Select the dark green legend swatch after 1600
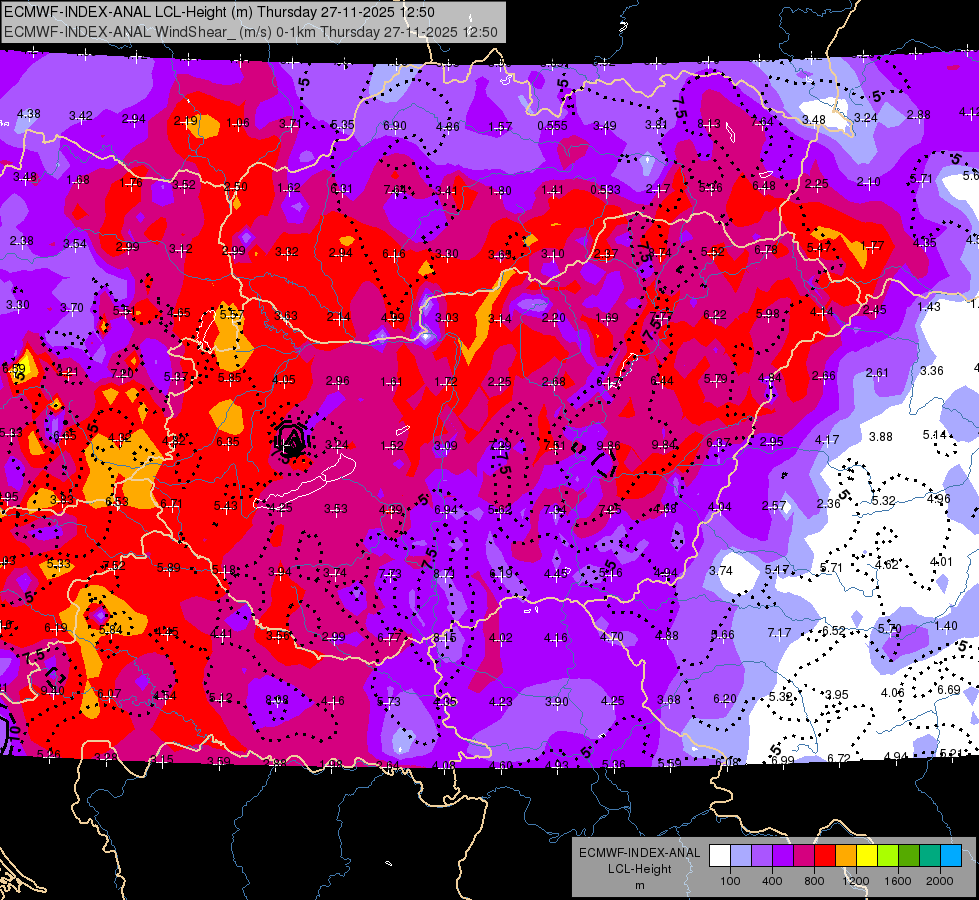The height and width of the screenshot is (900, 979). click(x=910, y=855)
